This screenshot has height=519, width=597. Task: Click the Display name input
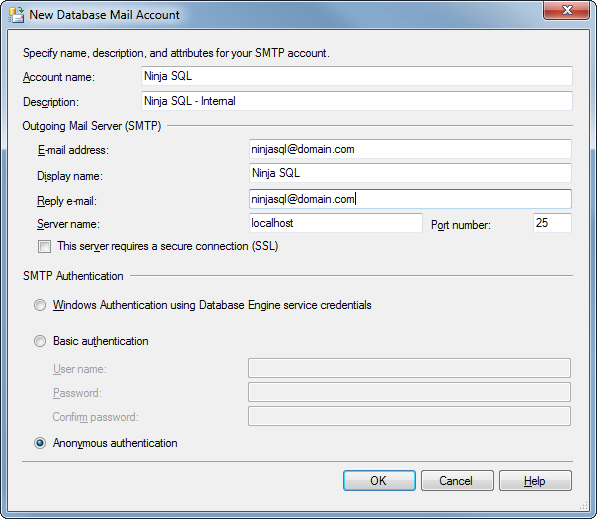[410, 173]
